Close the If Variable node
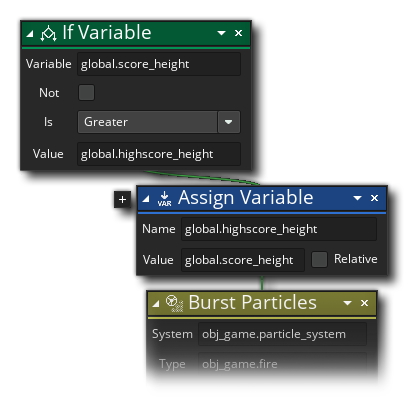The height and width of the screenshot is (401, 408). coord(238,33)
